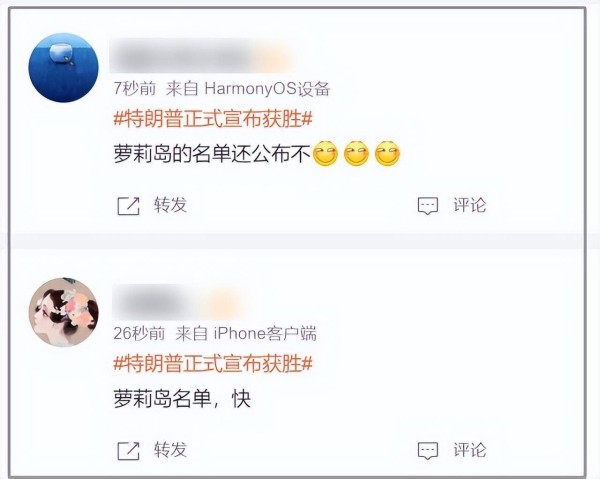Open the painted portrait avatar of the second poster
600x479 pixels.
(x=64, y=312)
